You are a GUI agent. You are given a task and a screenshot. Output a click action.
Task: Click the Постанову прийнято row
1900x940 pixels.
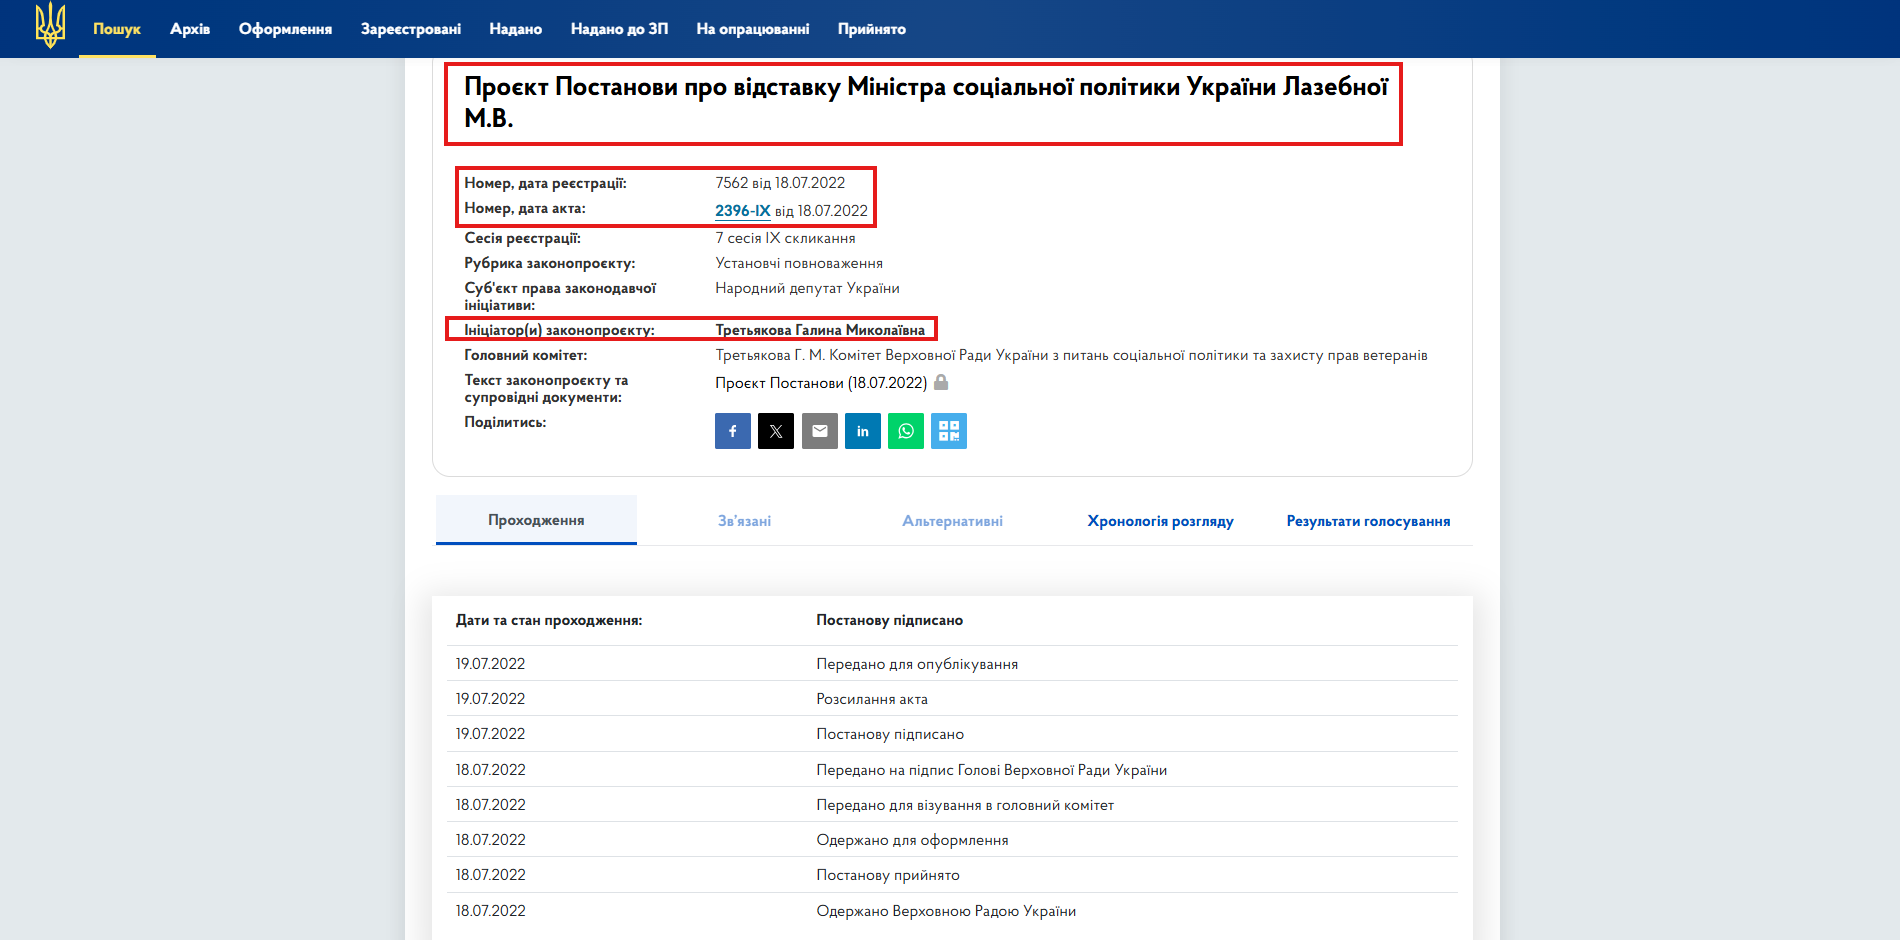(x=952, y=875)
